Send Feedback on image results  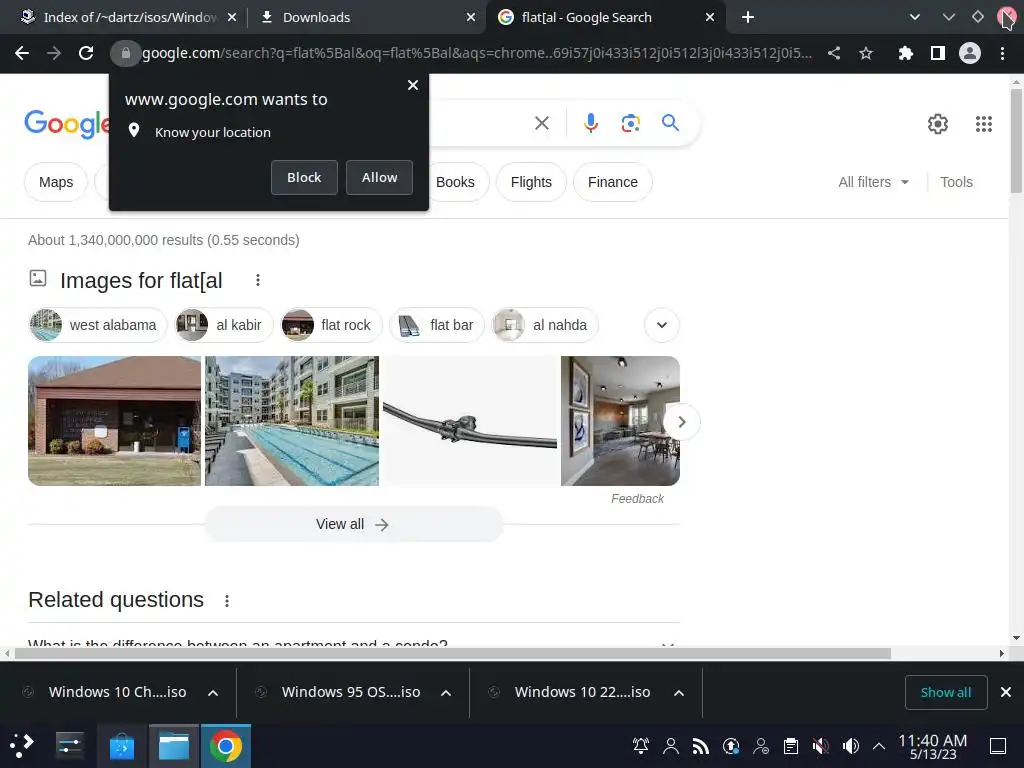click(x=637, y=499)
